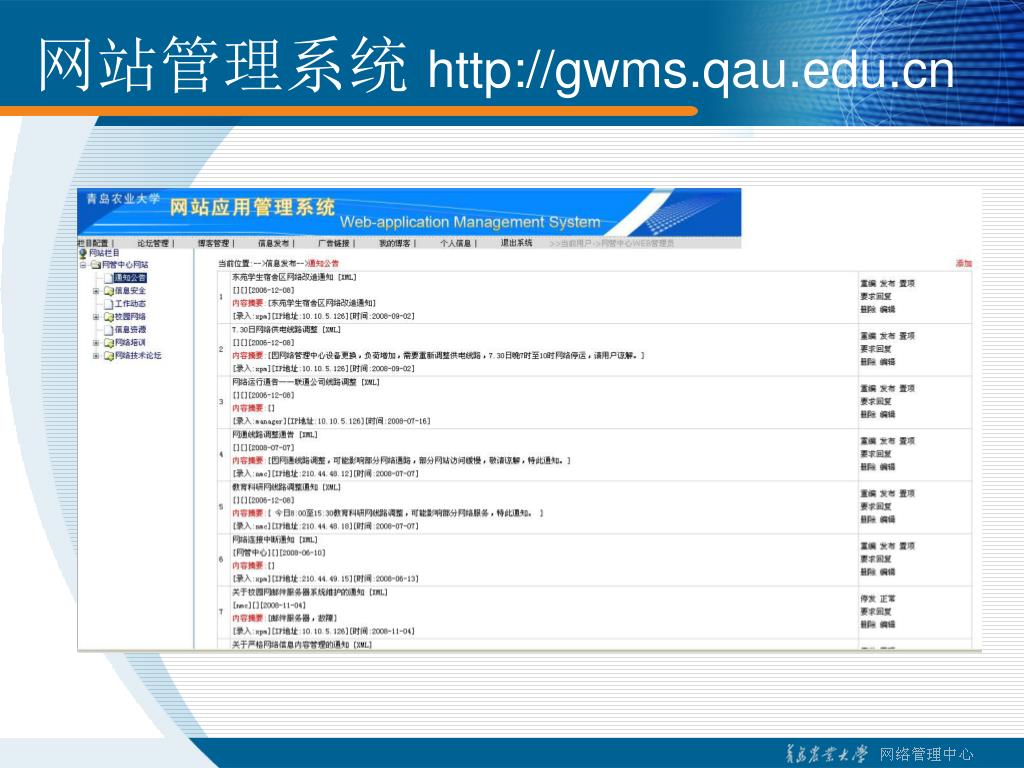Open article 教育科研网线路调整通知

pyautogui.click(x=276, y=487)
